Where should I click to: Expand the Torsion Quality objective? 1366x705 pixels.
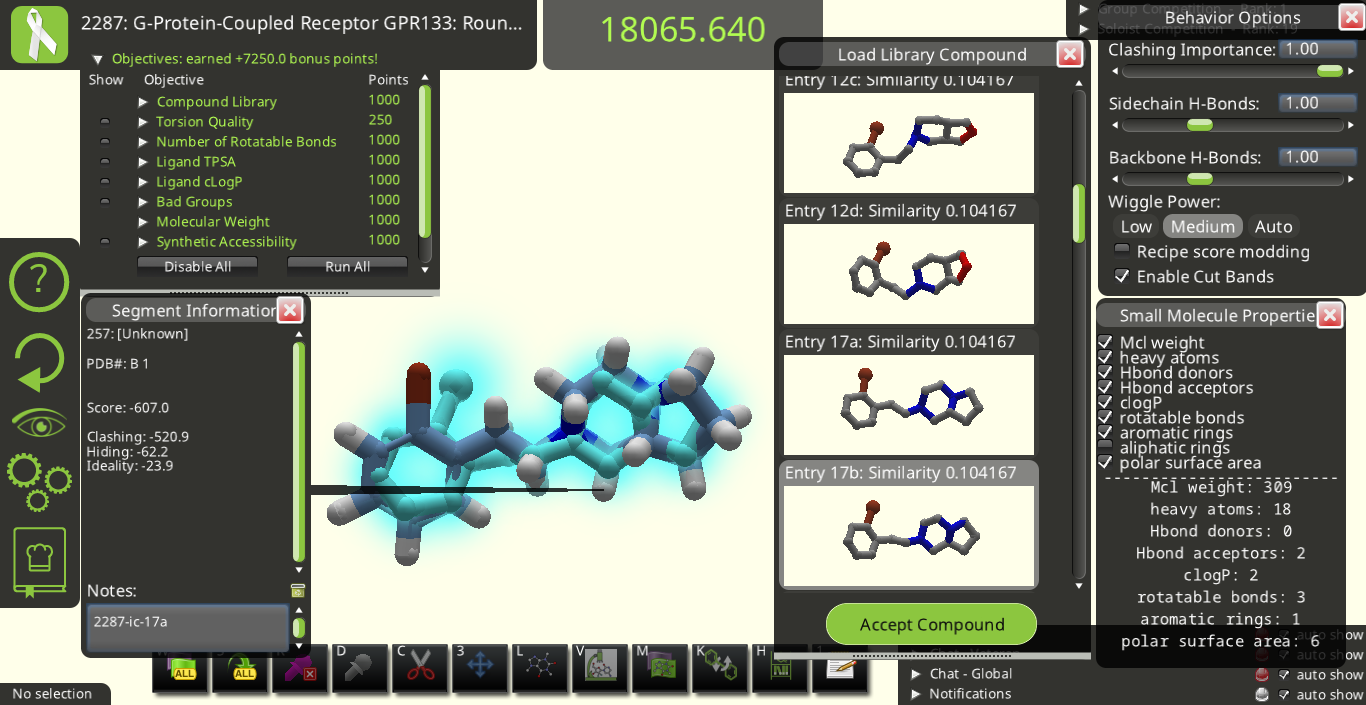click(x=144, y=122)
